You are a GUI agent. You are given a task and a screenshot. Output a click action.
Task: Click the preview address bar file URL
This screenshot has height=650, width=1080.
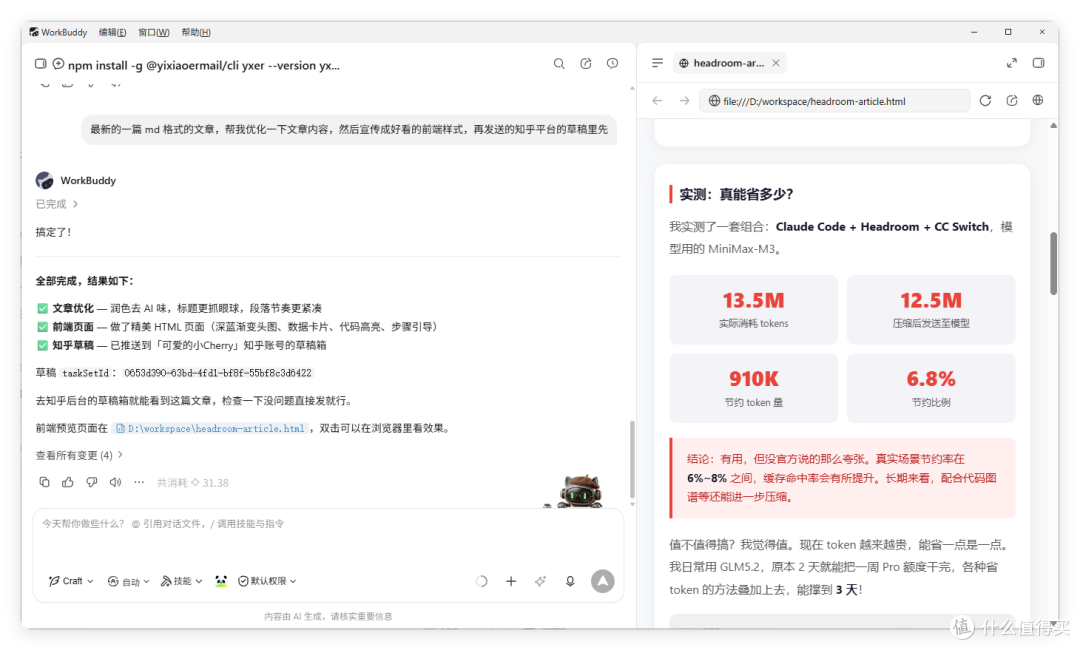coord(834,101)
